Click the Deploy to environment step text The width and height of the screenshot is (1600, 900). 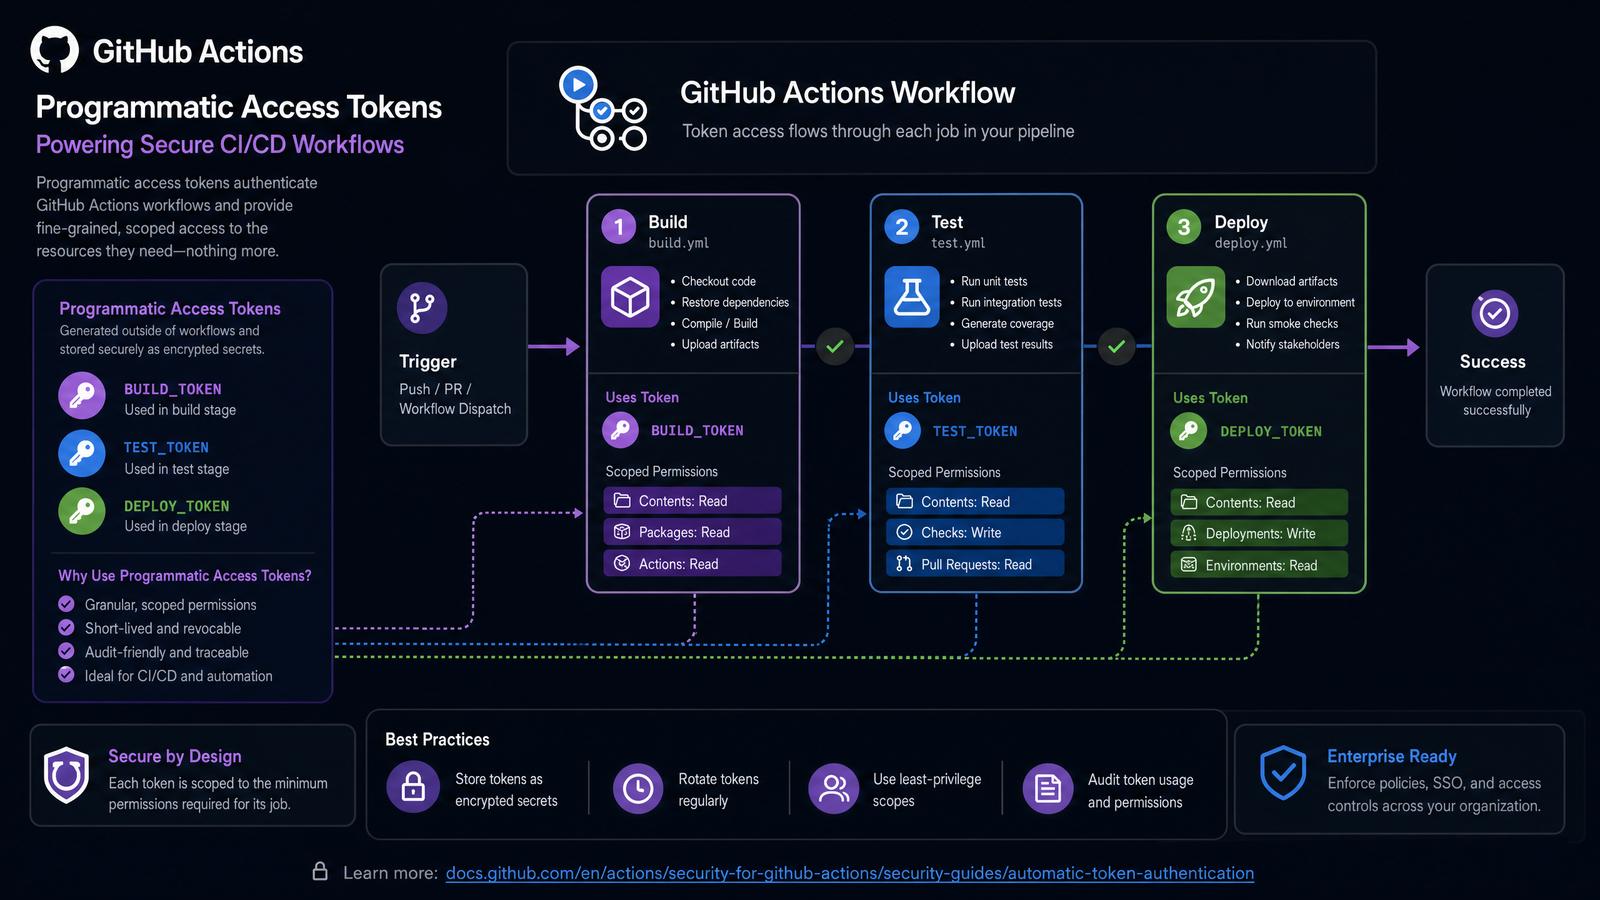pos(1300,302)
